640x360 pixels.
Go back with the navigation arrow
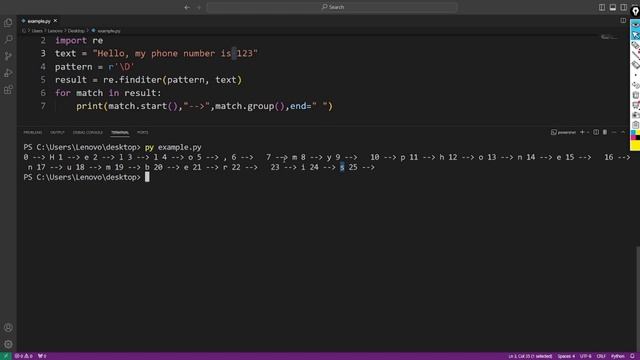click(187, 7)
